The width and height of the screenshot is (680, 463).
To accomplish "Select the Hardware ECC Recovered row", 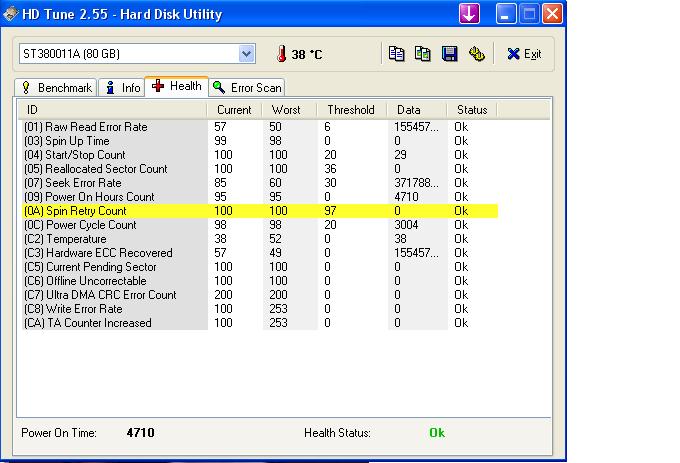I will point(260,252).
